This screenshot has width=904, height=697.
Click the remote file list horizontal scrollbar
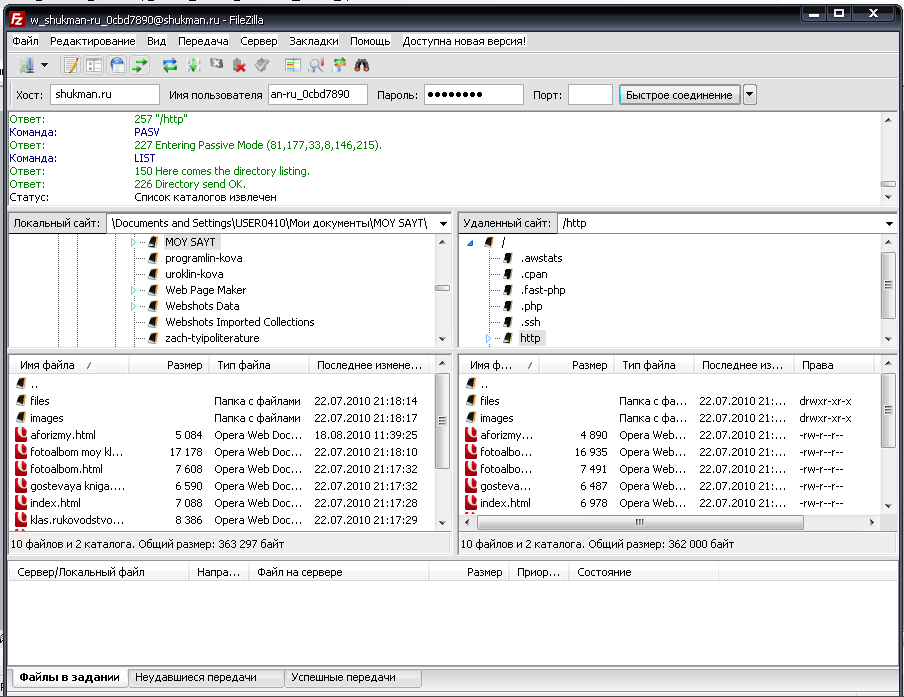640,522
